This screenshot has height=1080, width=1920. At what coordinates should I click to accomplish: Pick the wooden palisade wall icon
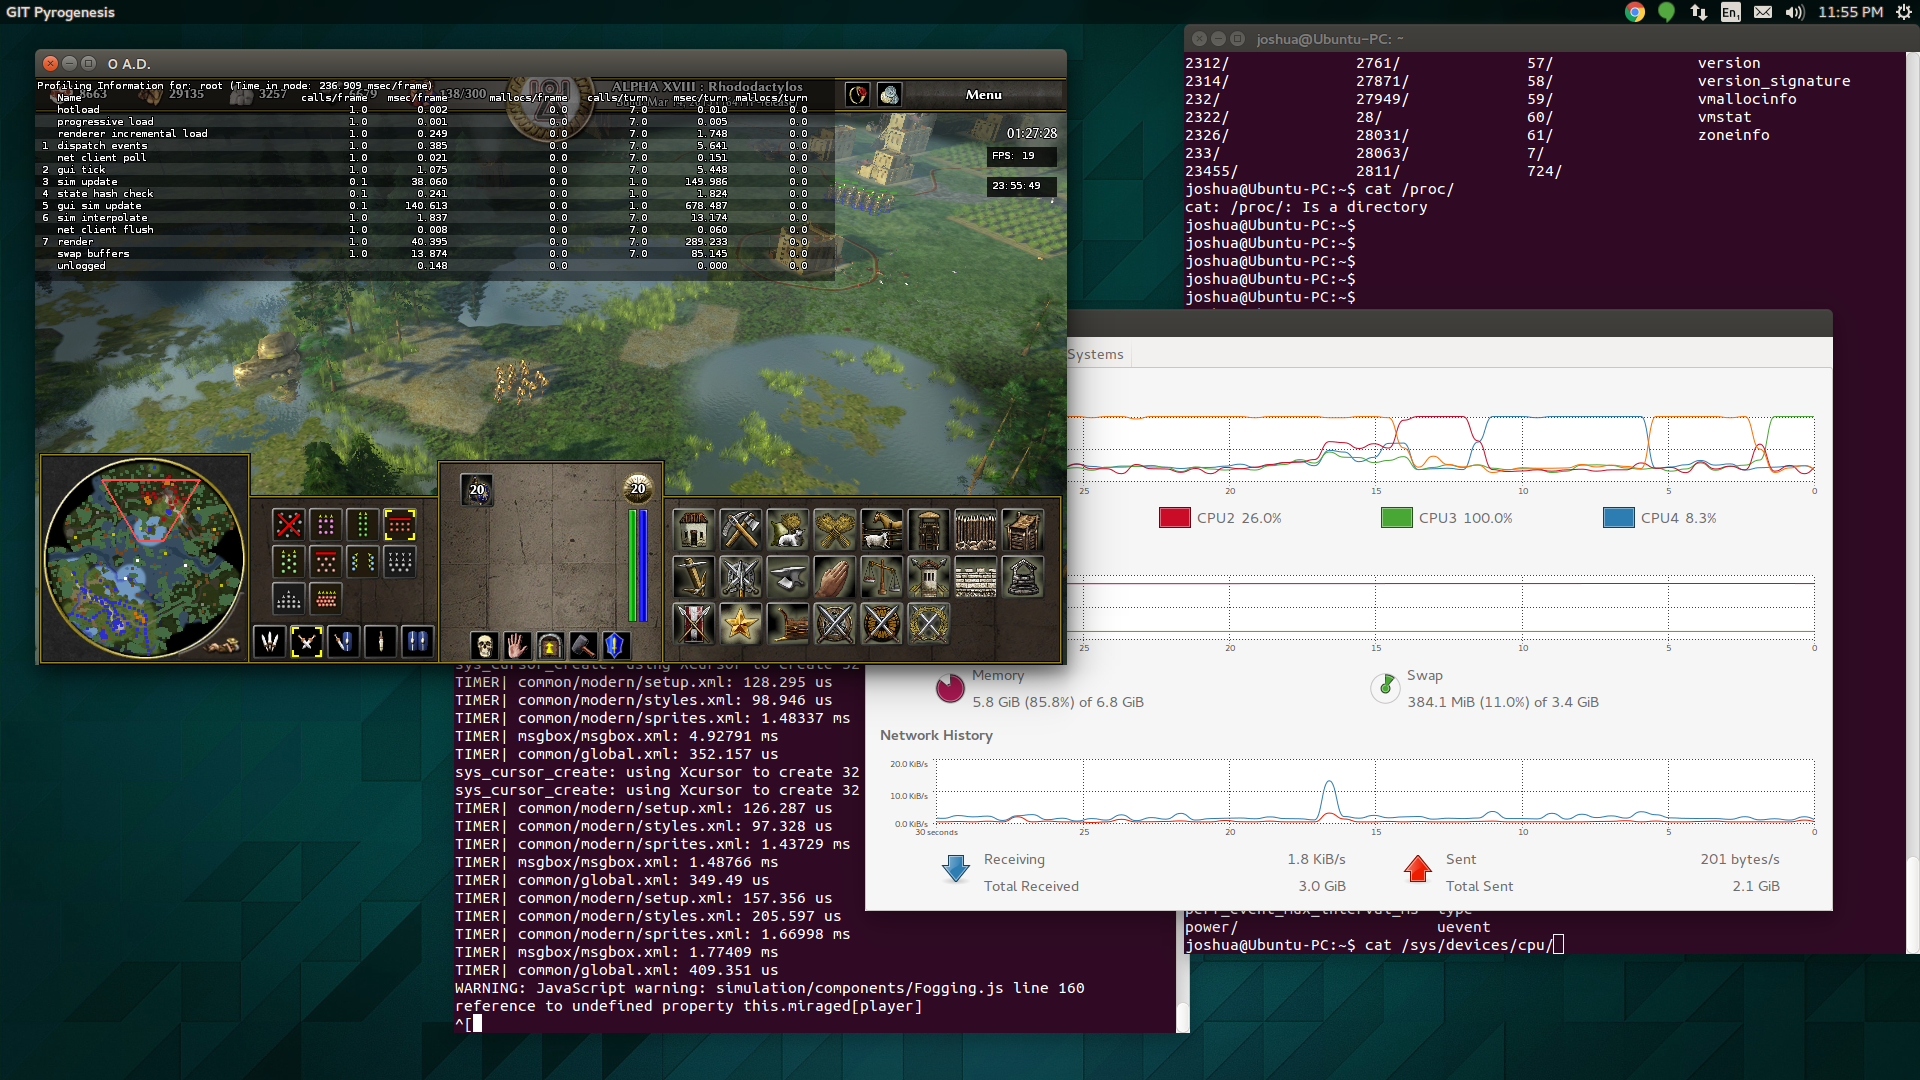click(x=976, y=530)
